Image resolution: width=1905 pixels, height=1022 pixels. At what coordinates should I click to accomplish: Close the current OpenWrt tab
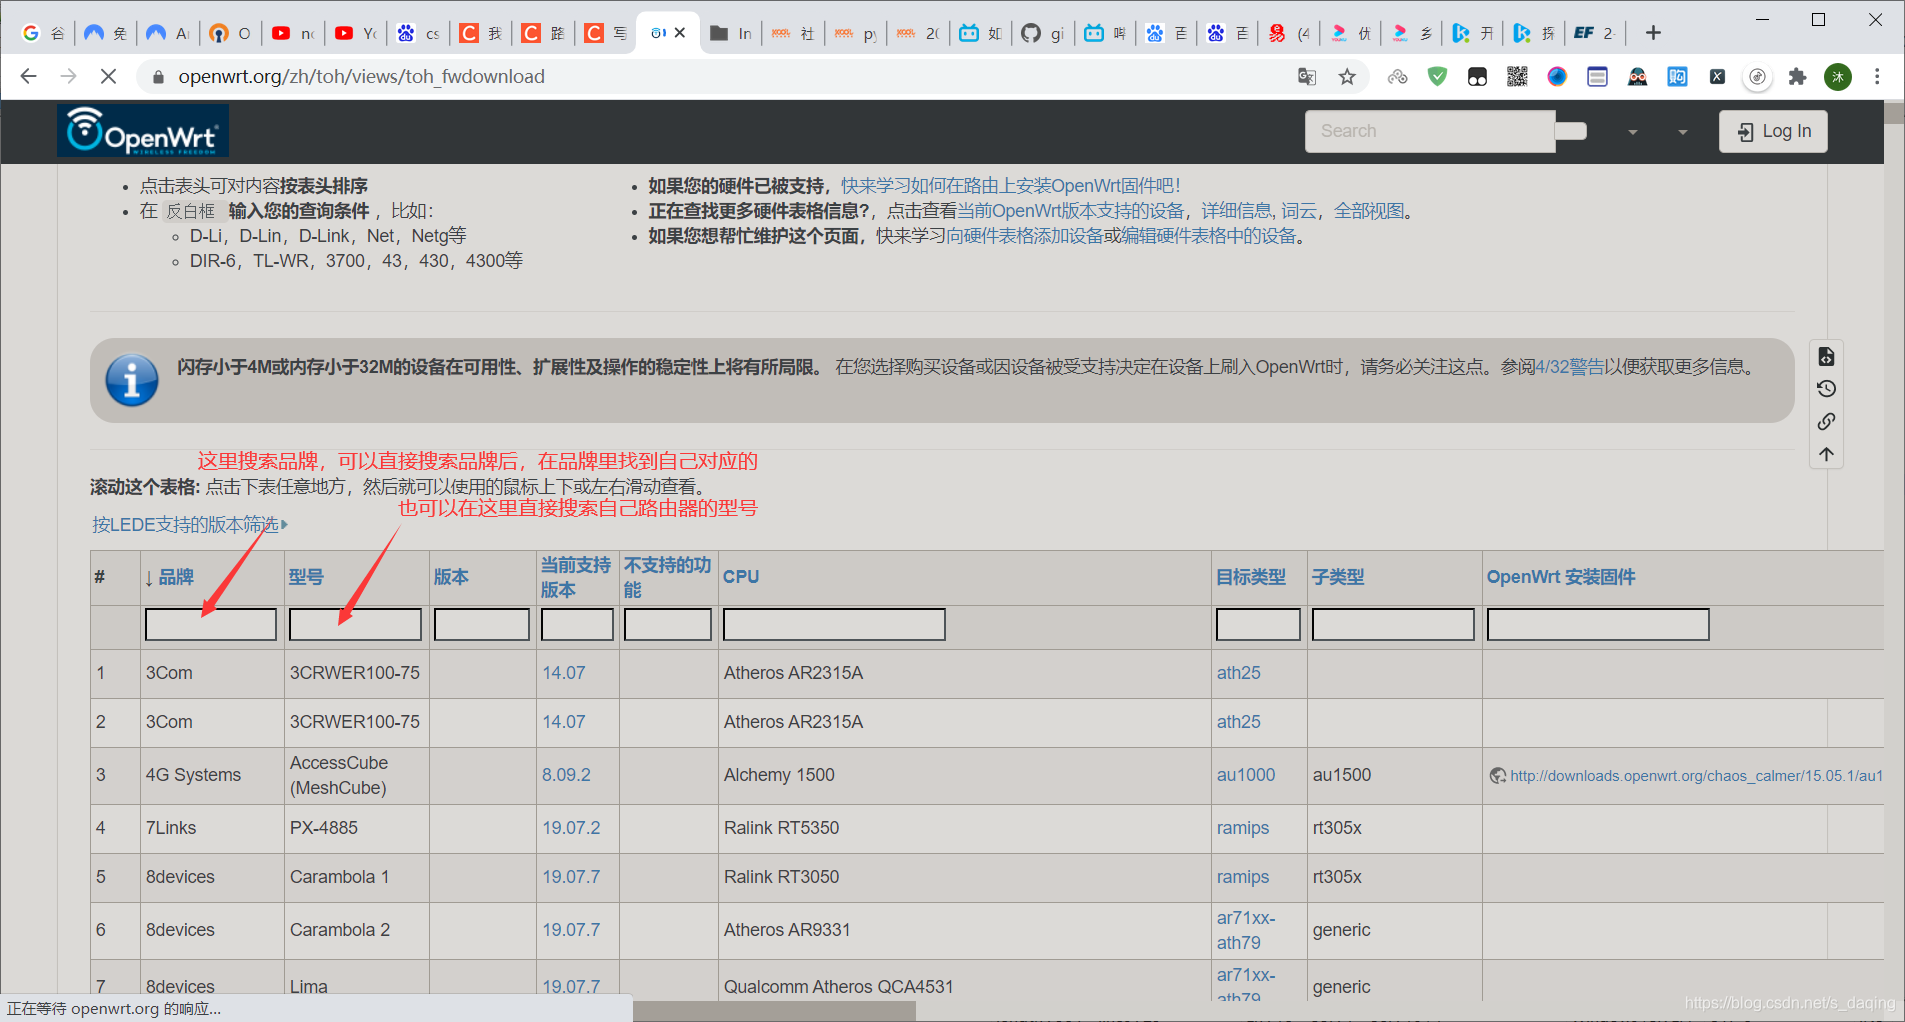680,33
